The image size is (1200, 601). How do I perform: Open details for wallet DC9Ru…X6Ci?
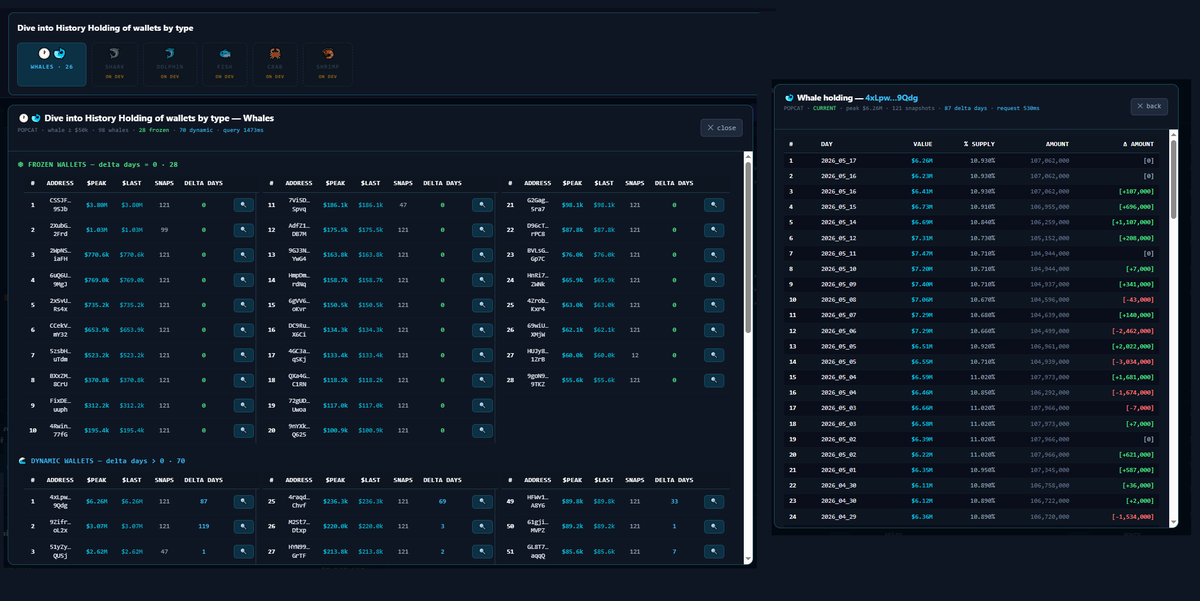click(482, 330)
